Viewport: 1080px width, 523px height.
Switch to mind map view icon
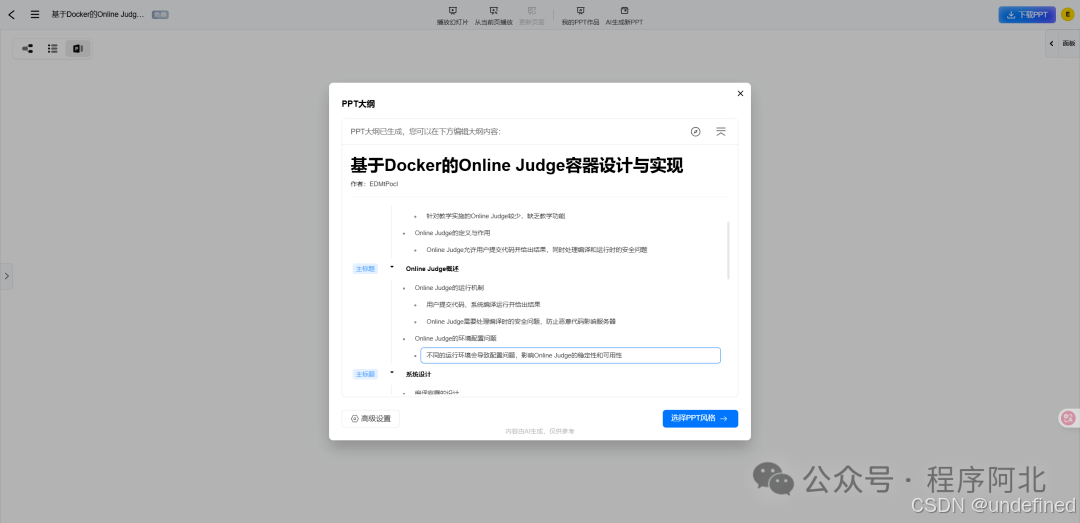point(28,49)
